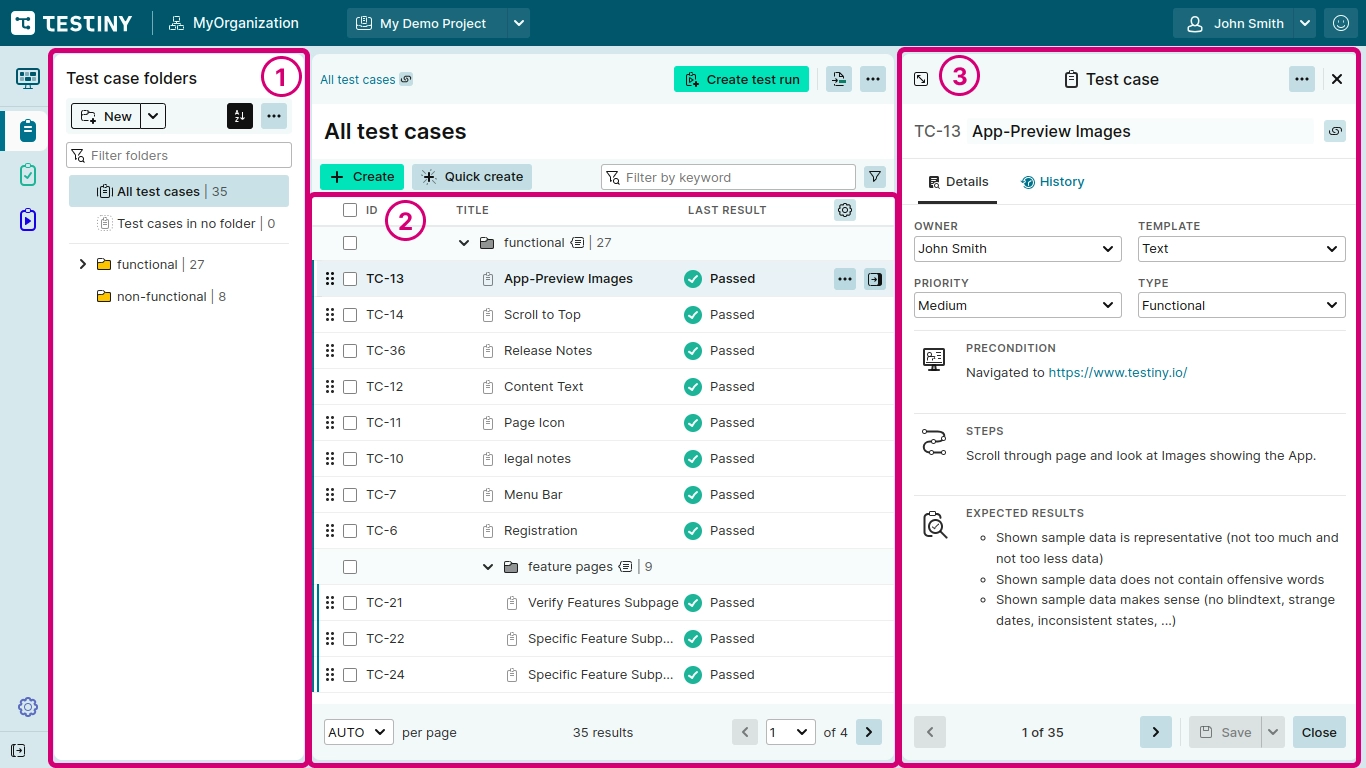The width and height of the screenshot is (1366, 768).
Task: Open the import/export icon beside Create test run
Action: tap(838, 79)
